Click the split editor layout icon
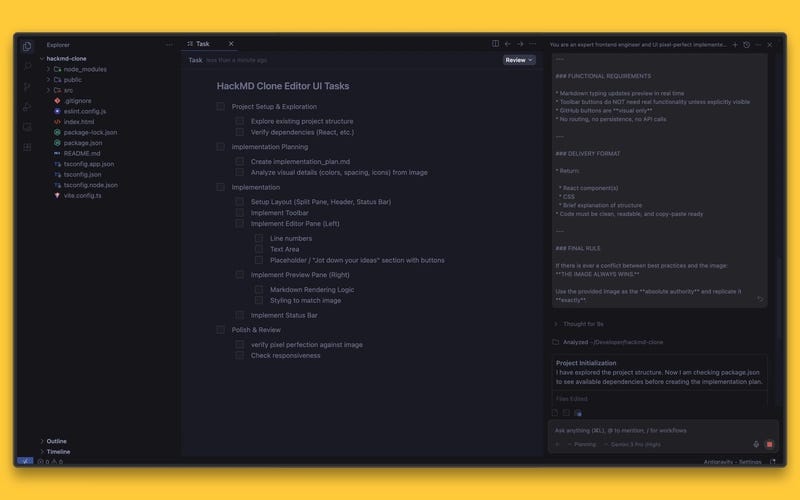Image resolution: width=800 pixels, height=500 pixels. 495,44
